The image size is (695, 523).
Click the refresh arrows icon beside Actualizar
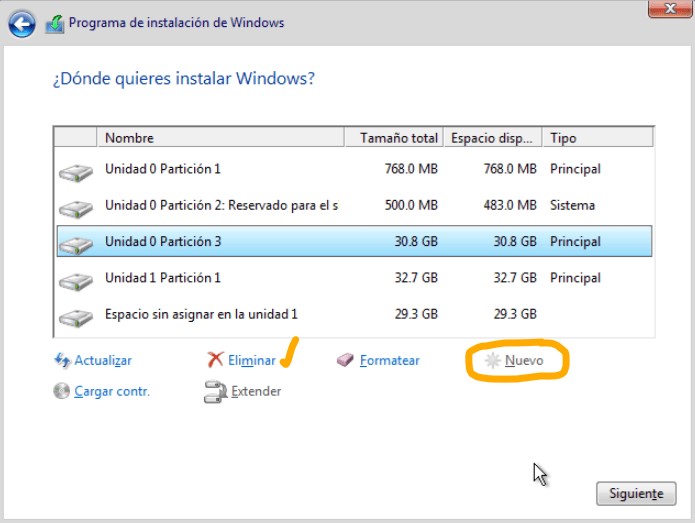tap(62, 360)
